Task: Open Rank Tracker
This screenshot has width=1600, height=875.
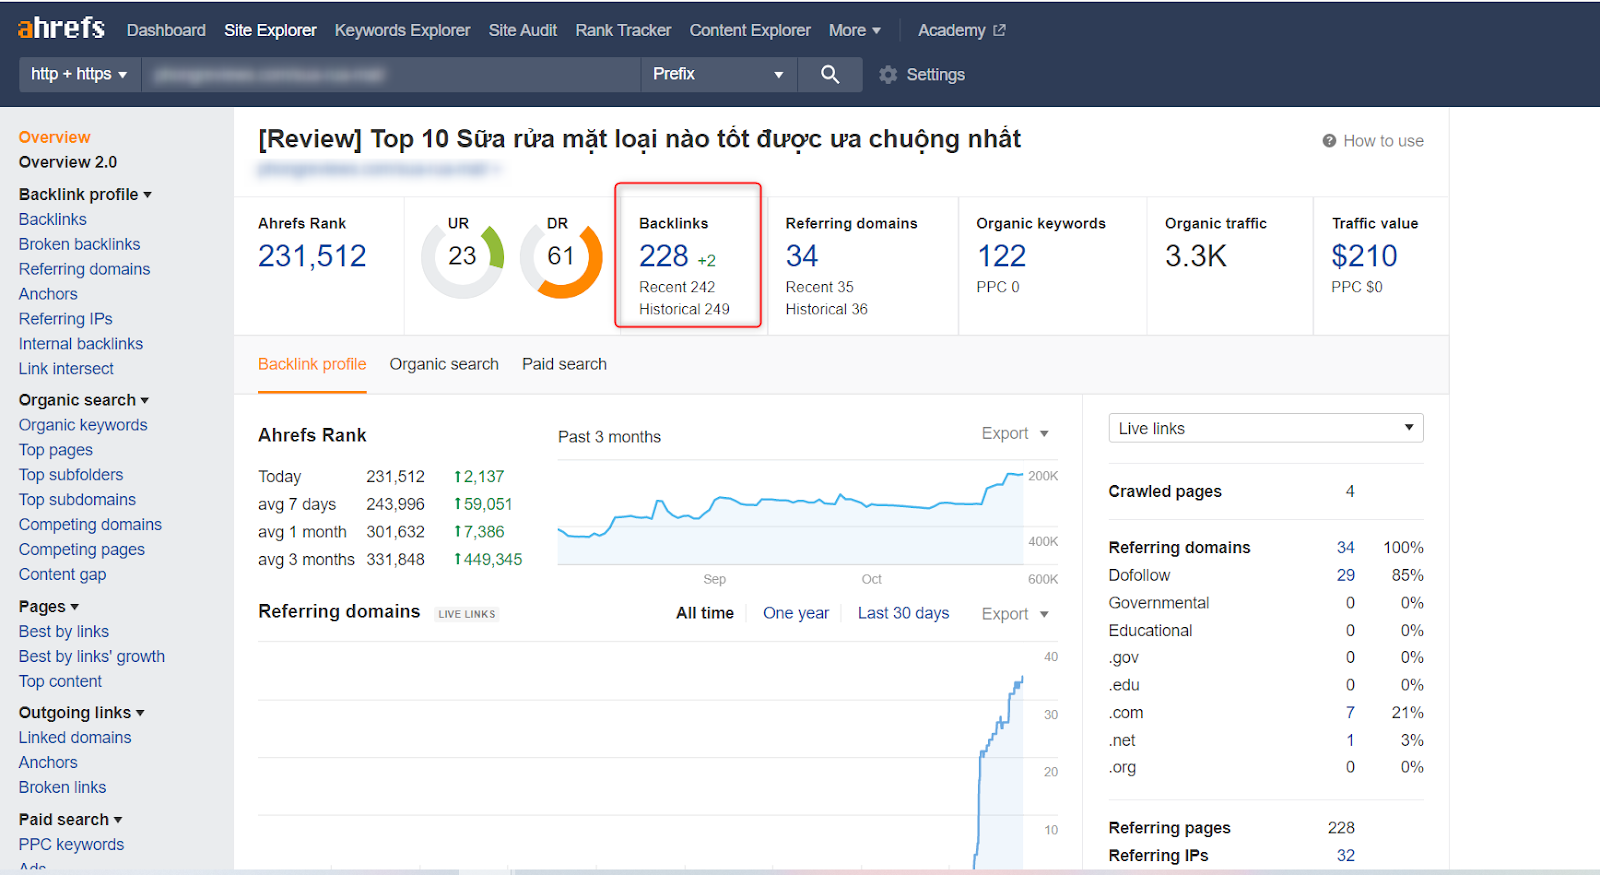Action: (623, 30)
